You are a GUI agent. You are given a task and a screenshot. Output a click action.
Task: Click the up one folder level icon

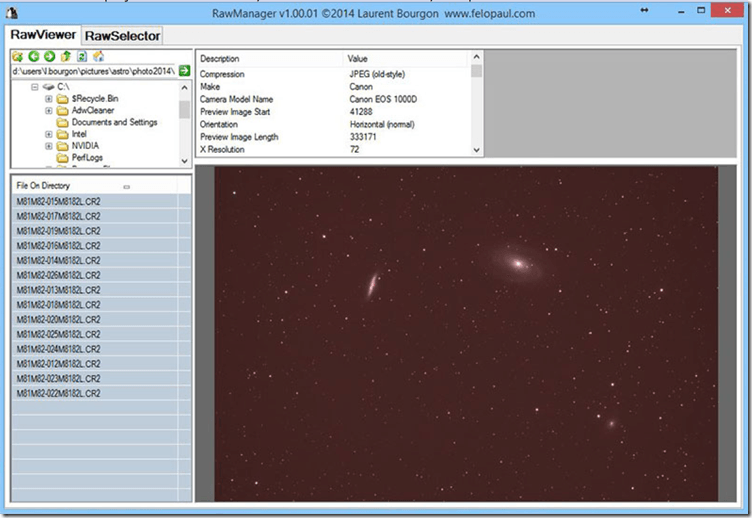[x=66, y=57]
